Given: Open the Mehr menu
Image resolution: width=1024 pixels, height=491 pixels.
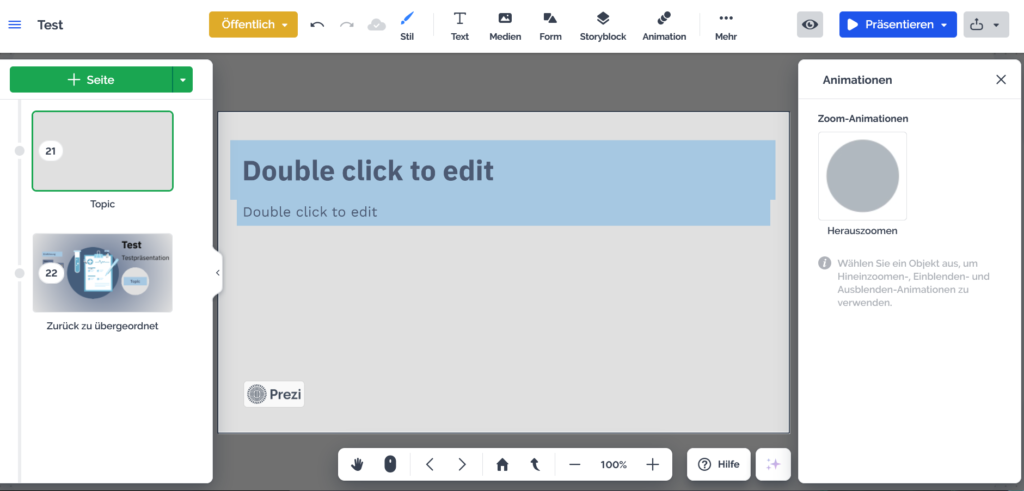Looking at the screenshot, I should pyautogui.click(x=726, y=25).
